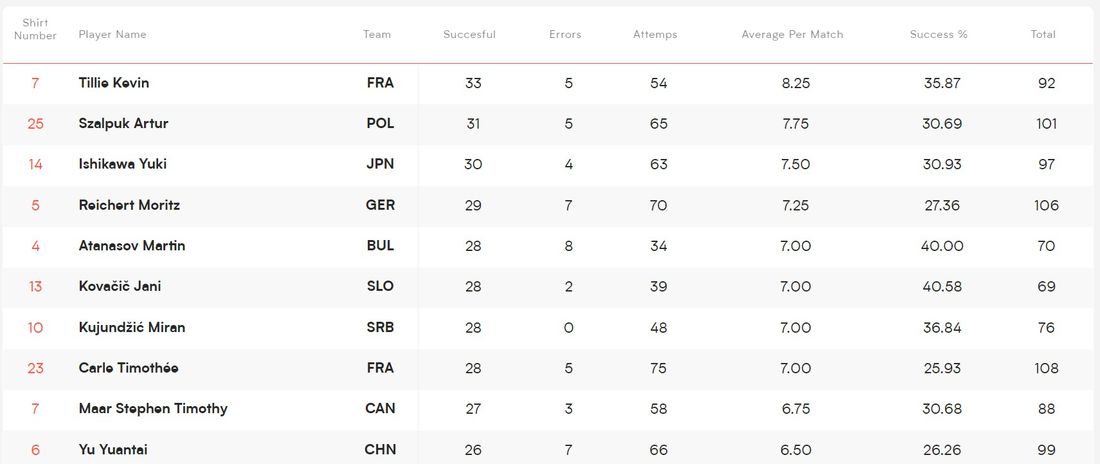The width and height of the screenshot is (1100, 464).
Task: Click on Reichert Moritz's name
Action: click(129, 205)
